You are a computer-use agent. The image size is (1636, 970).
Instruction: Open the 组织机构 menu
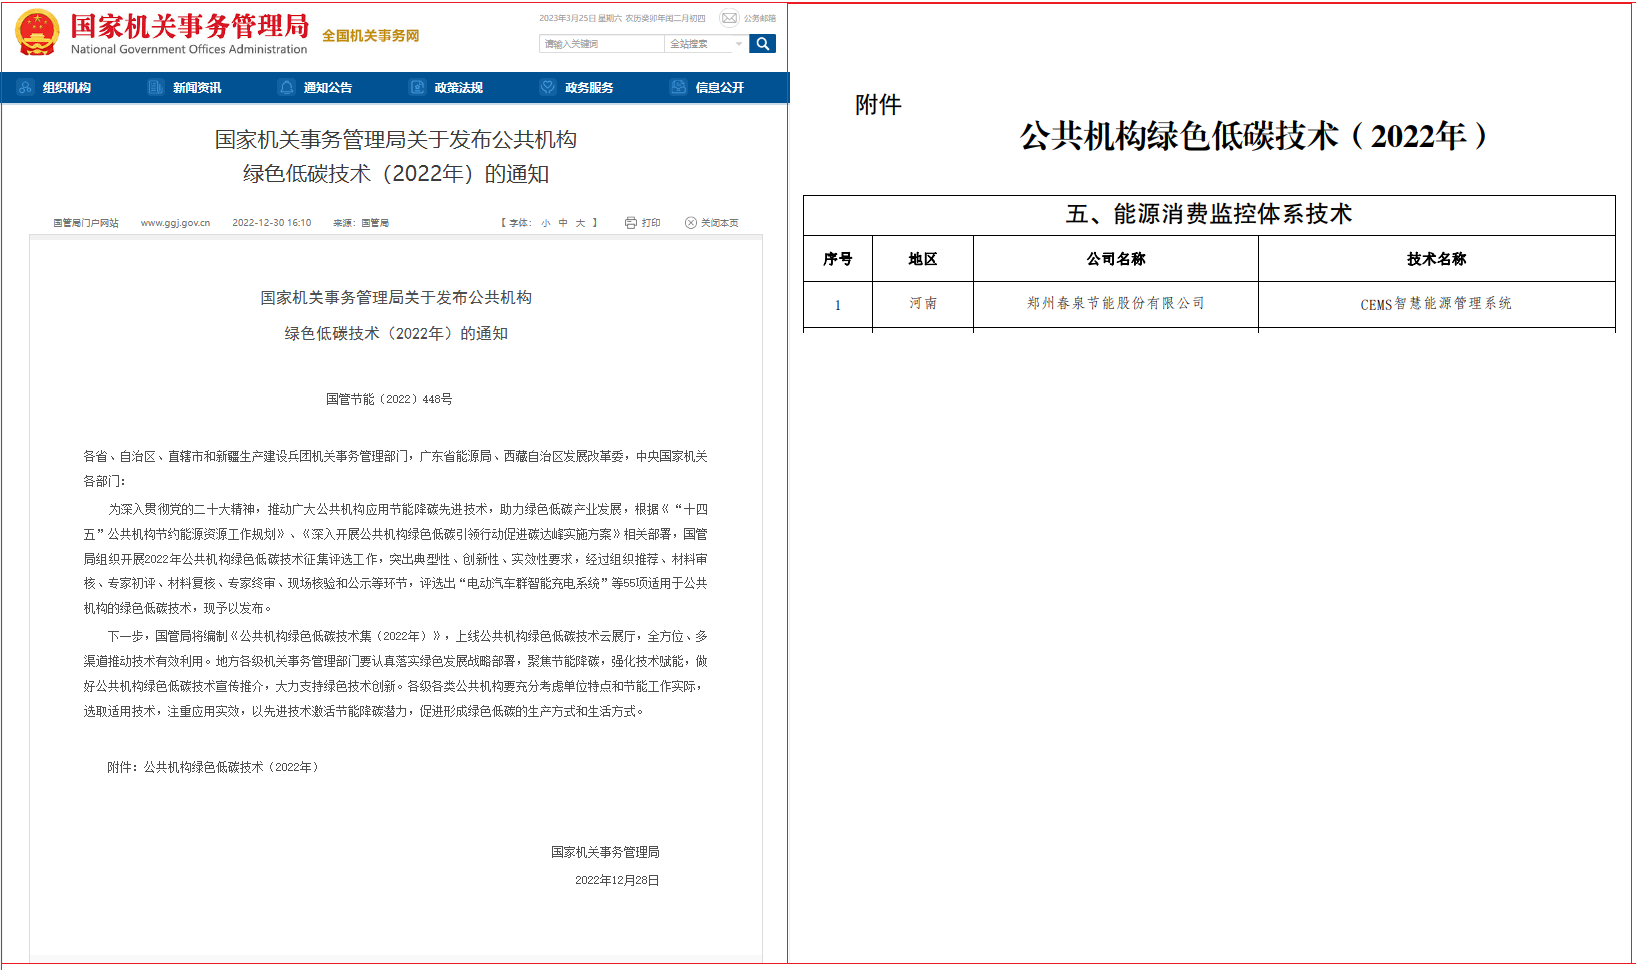tap(67, 88)
